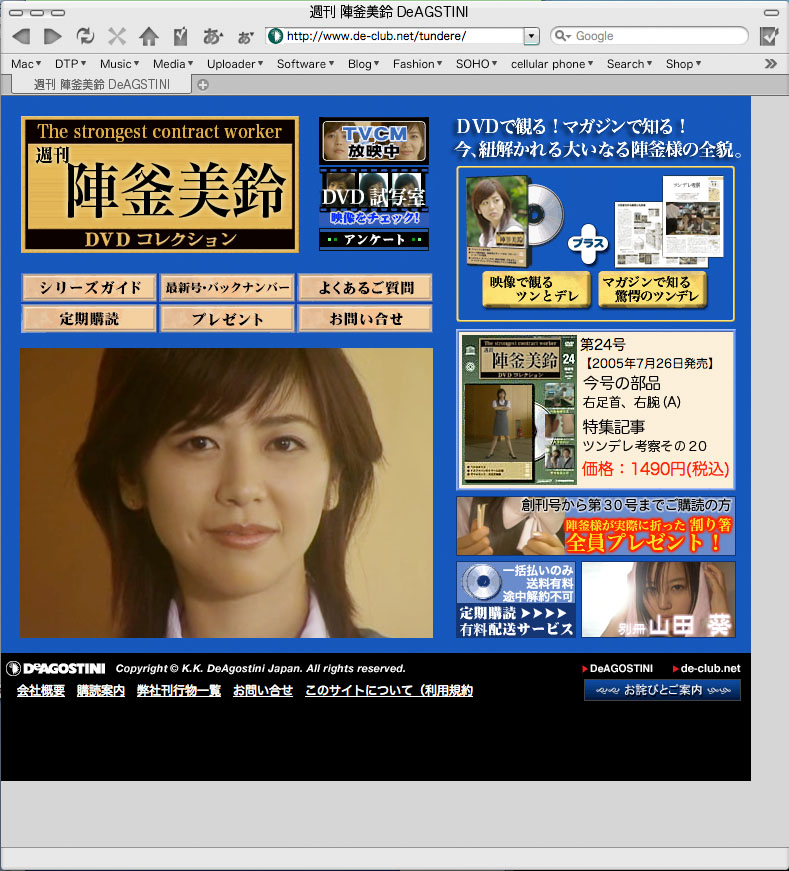Viewport: 789px width, 871px height.
Task: Select the 週刊 陣釜美鈴 DeAGSTINI tab
Action: [x=102, y=84]
